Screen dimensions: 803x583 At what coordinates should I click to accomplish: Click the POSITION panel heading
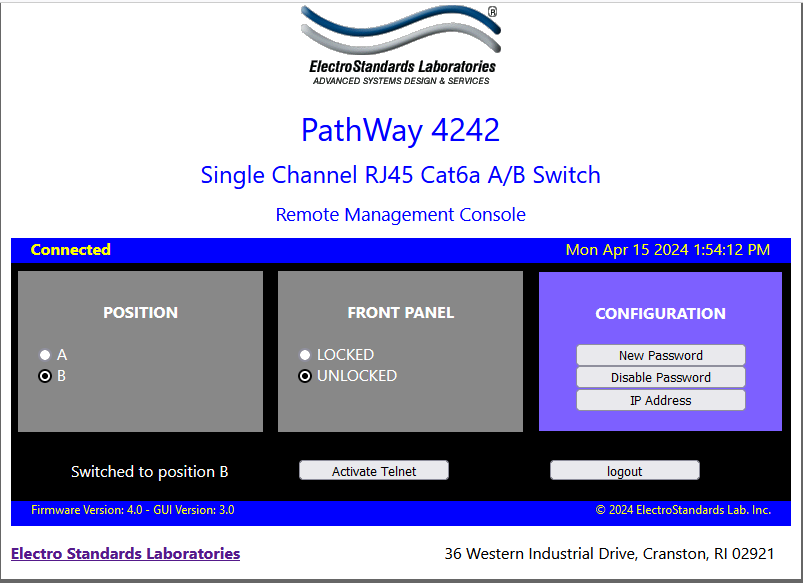(x=140, y=313)
